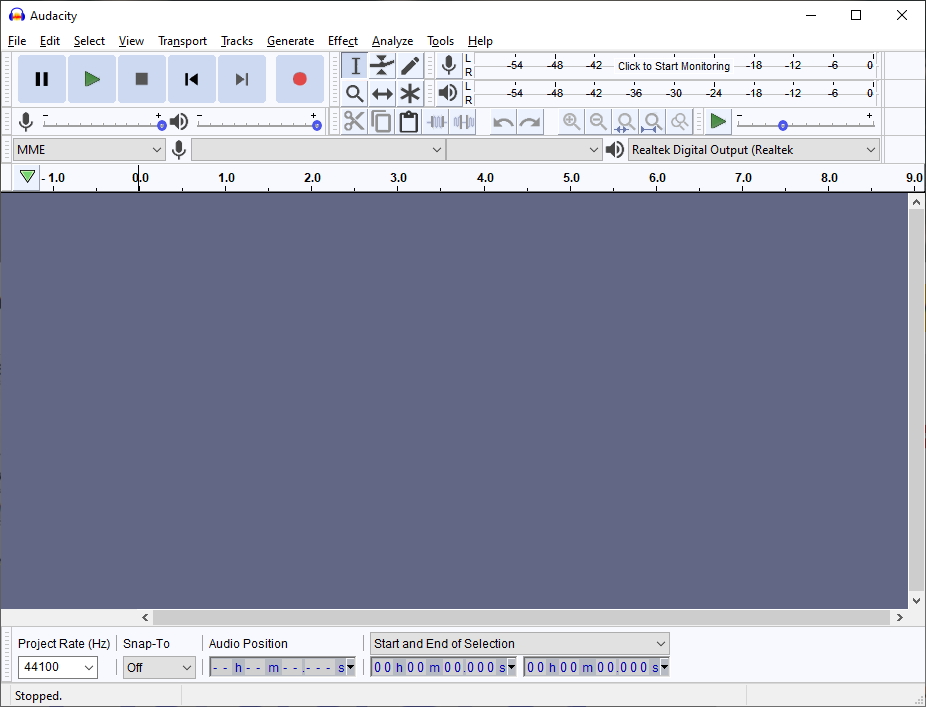Open Audio Position time format arrow
Image resolution: width=926 pixels, height=707 pixels.
pos(350,667)
